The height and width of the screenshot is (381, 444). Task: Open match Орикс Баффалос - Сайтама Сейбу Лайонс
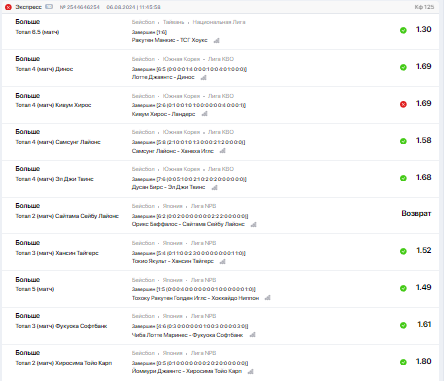188,224
